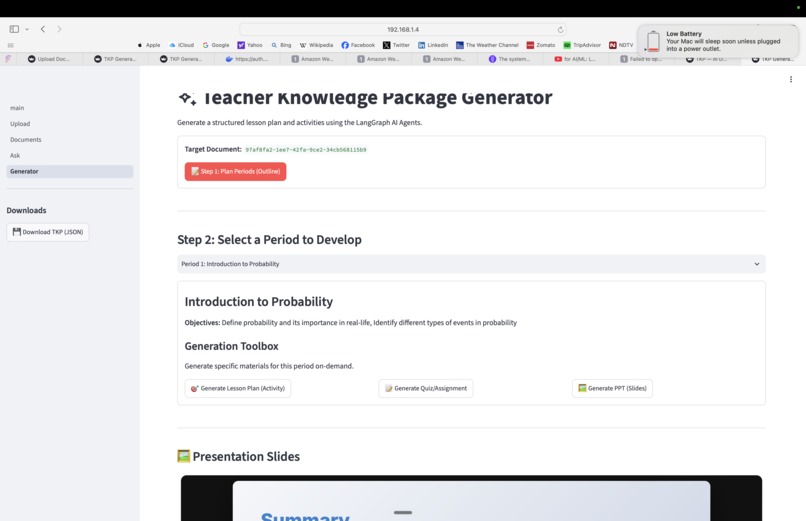Switch to the Upload Doc... tab
The height and width of the screenshot is (521, 806).
(x=49, y=59)
